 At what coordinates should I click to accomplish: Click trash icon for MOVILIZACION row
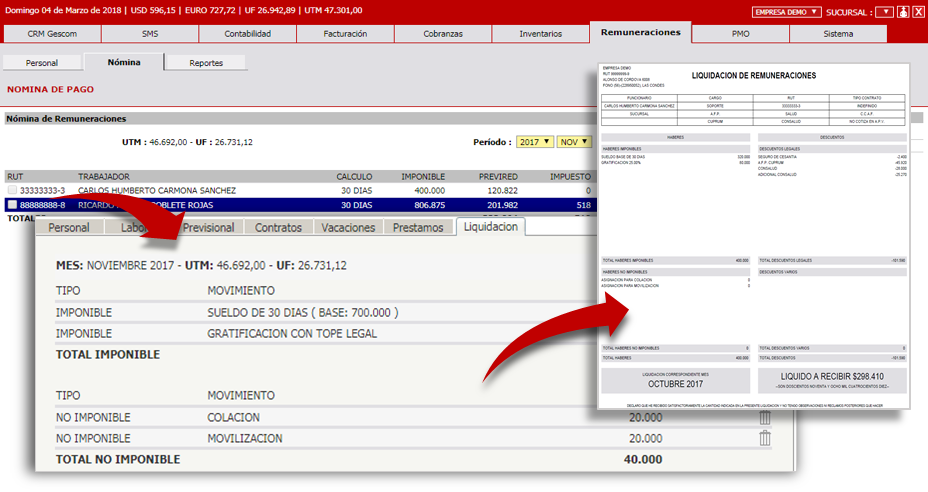coord(765,438)
